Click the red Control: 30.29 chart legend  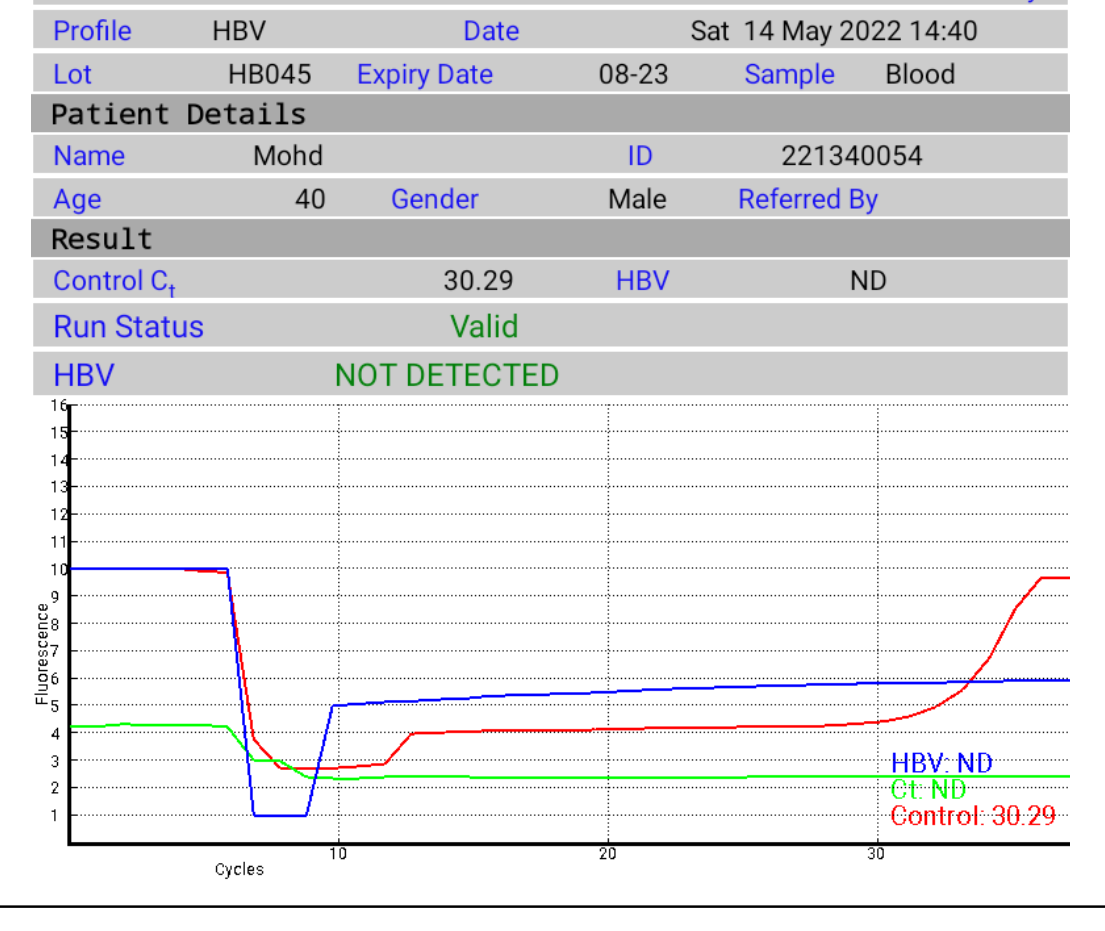coord(972,816)
